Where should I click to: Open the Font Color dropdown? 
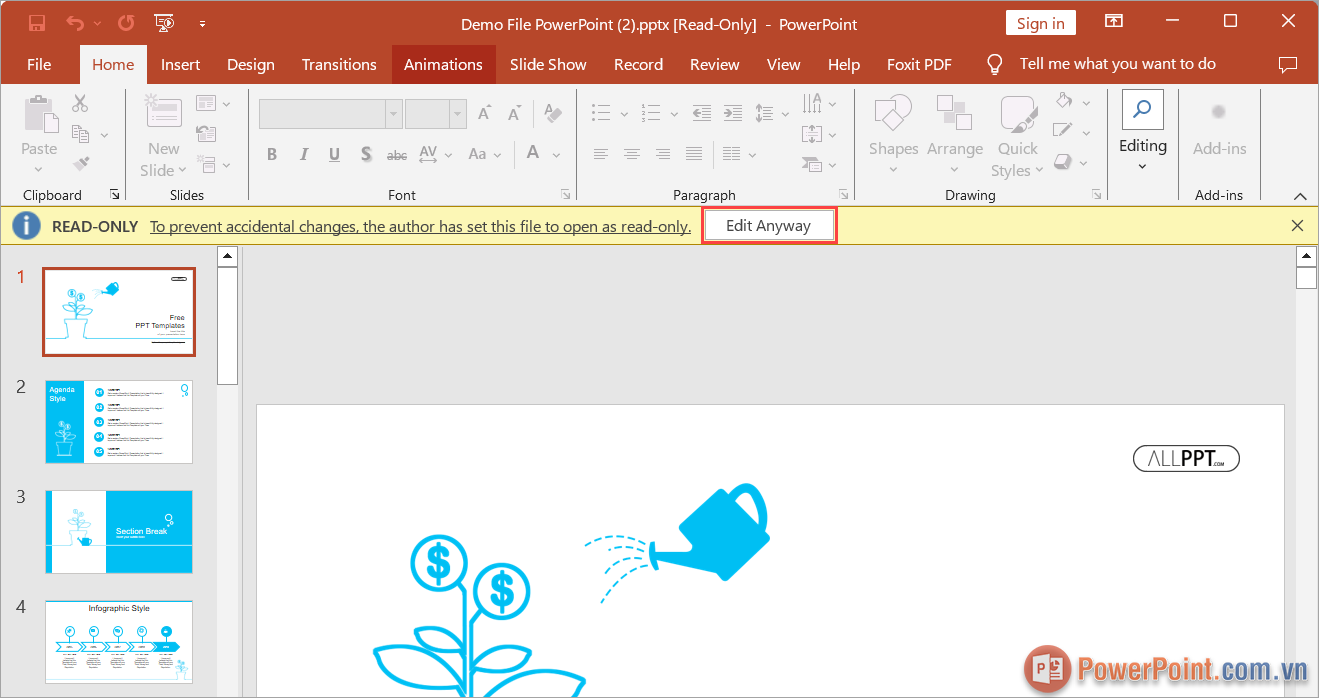[x=556, y=153]
